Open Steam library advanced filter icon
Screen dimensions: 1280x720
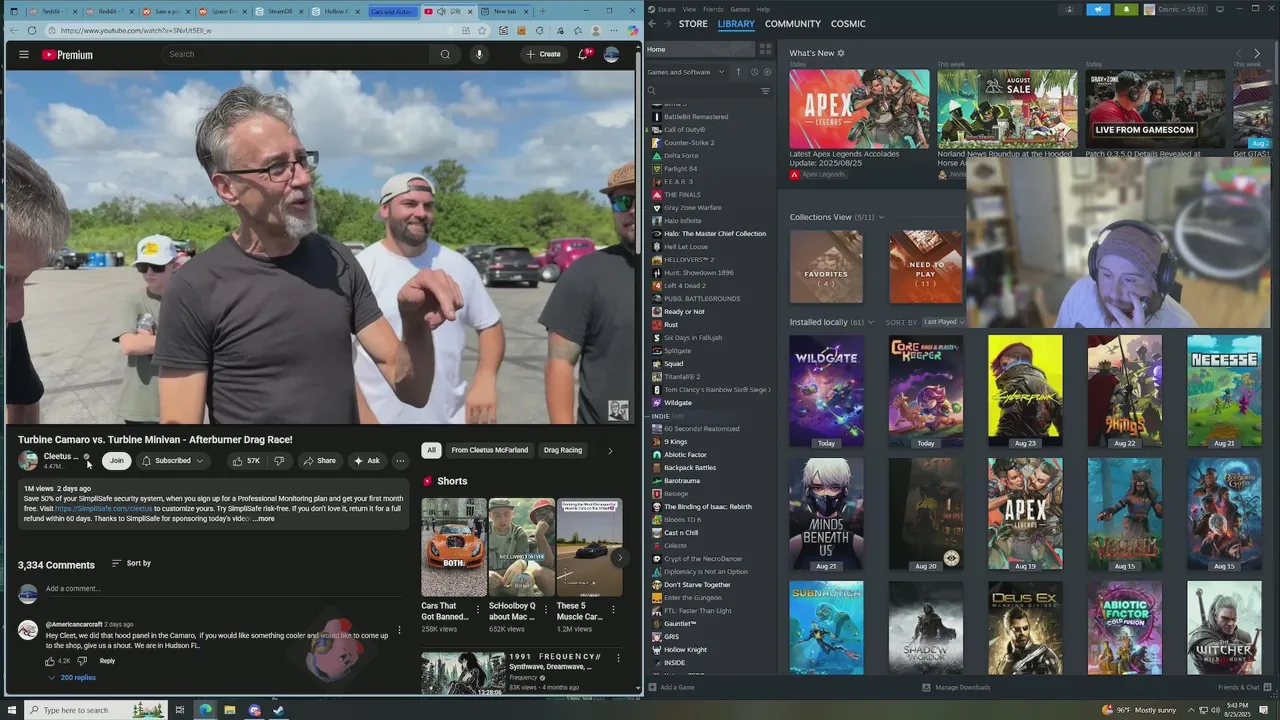(x=765, y=91)
